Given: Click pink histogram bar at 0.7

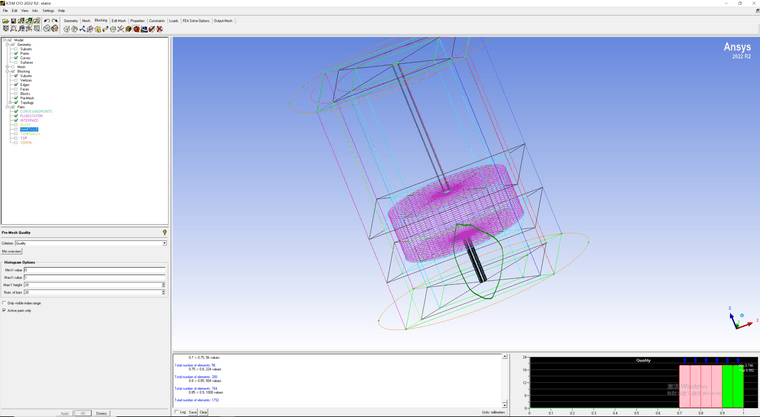Looking at the screenshot, I should (684, 386).
